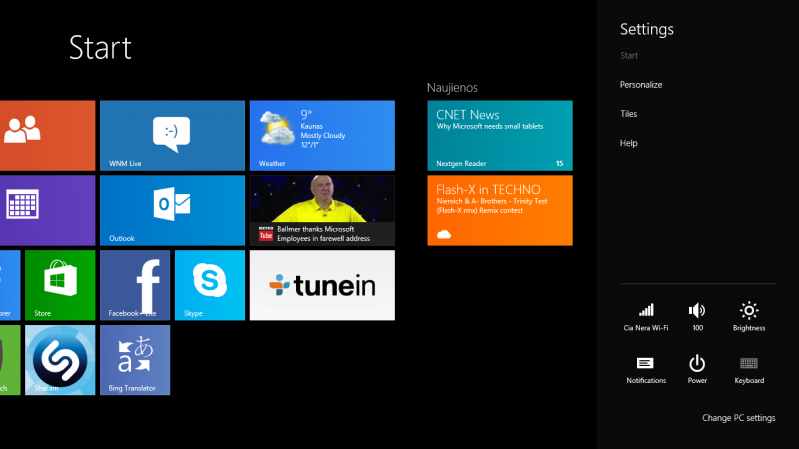This screenshot has height=449, width=799.
Task: Open the Ballmer farewell video thumbnail
Action: pyautogui.click(x=321, y=209)
